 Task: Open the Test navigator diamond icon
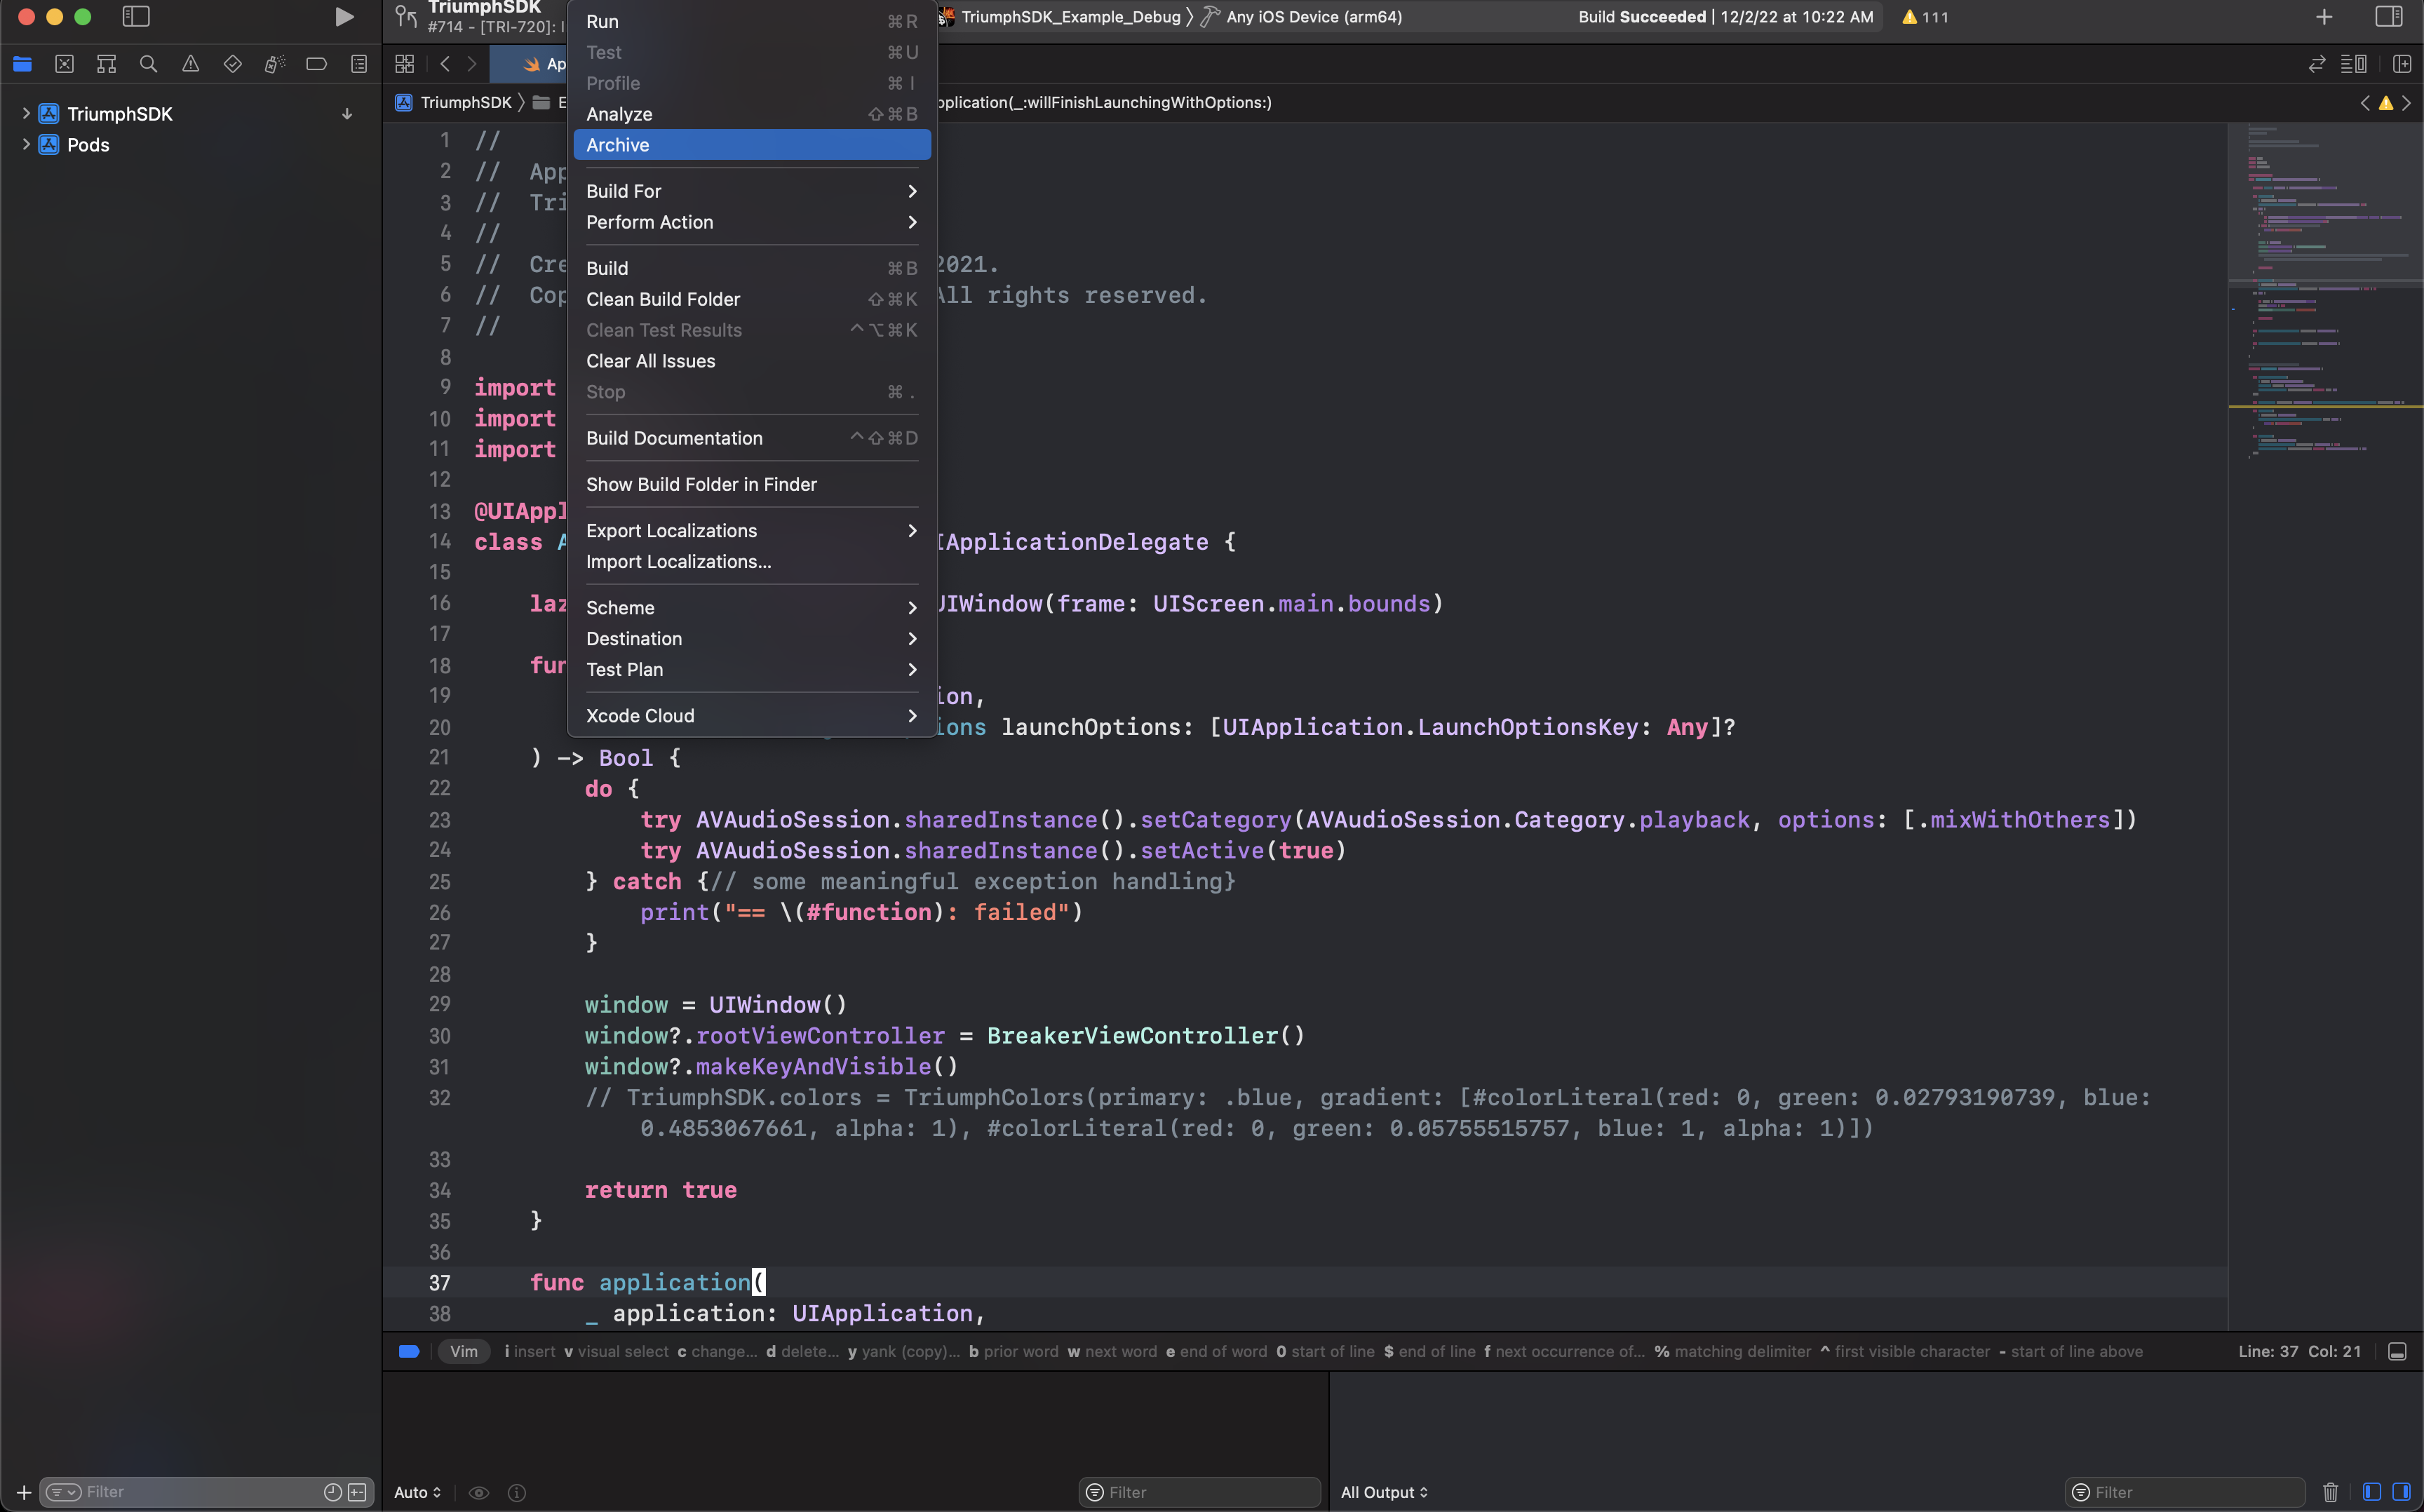(232, 64)
